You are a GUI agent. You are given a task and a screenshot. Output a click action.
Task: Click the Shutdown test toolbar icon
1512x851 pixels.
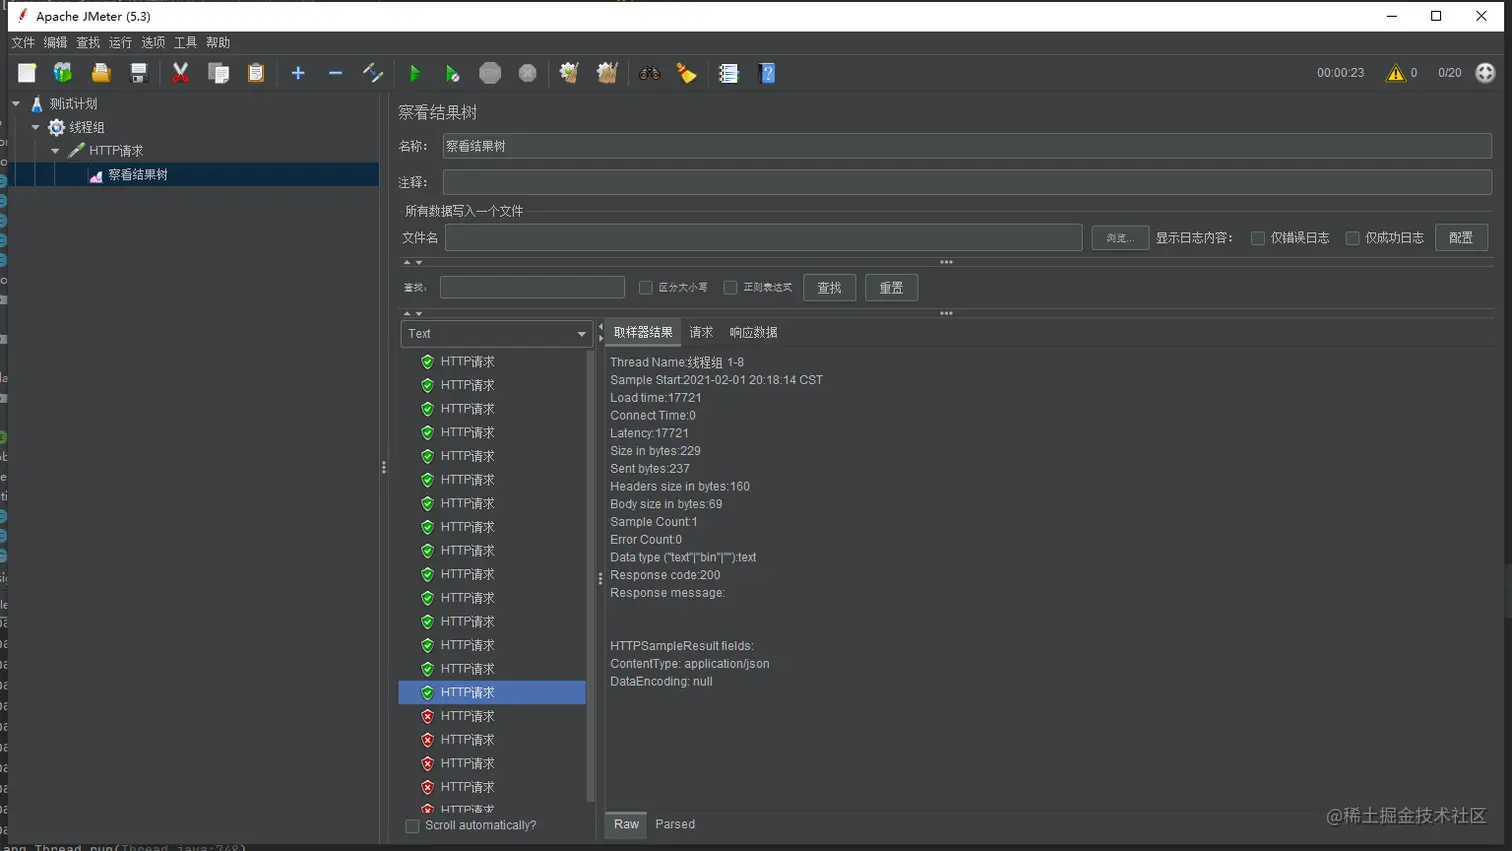point(528,73)
